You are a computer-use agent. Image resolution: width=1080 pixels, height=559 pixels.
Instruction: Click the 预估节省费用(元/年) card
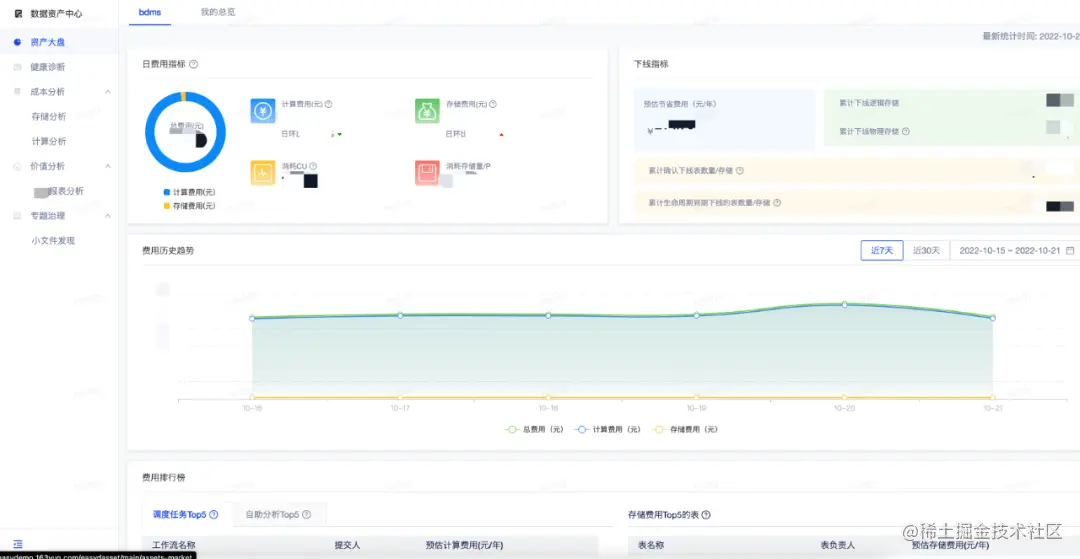[x=725, y=119]
